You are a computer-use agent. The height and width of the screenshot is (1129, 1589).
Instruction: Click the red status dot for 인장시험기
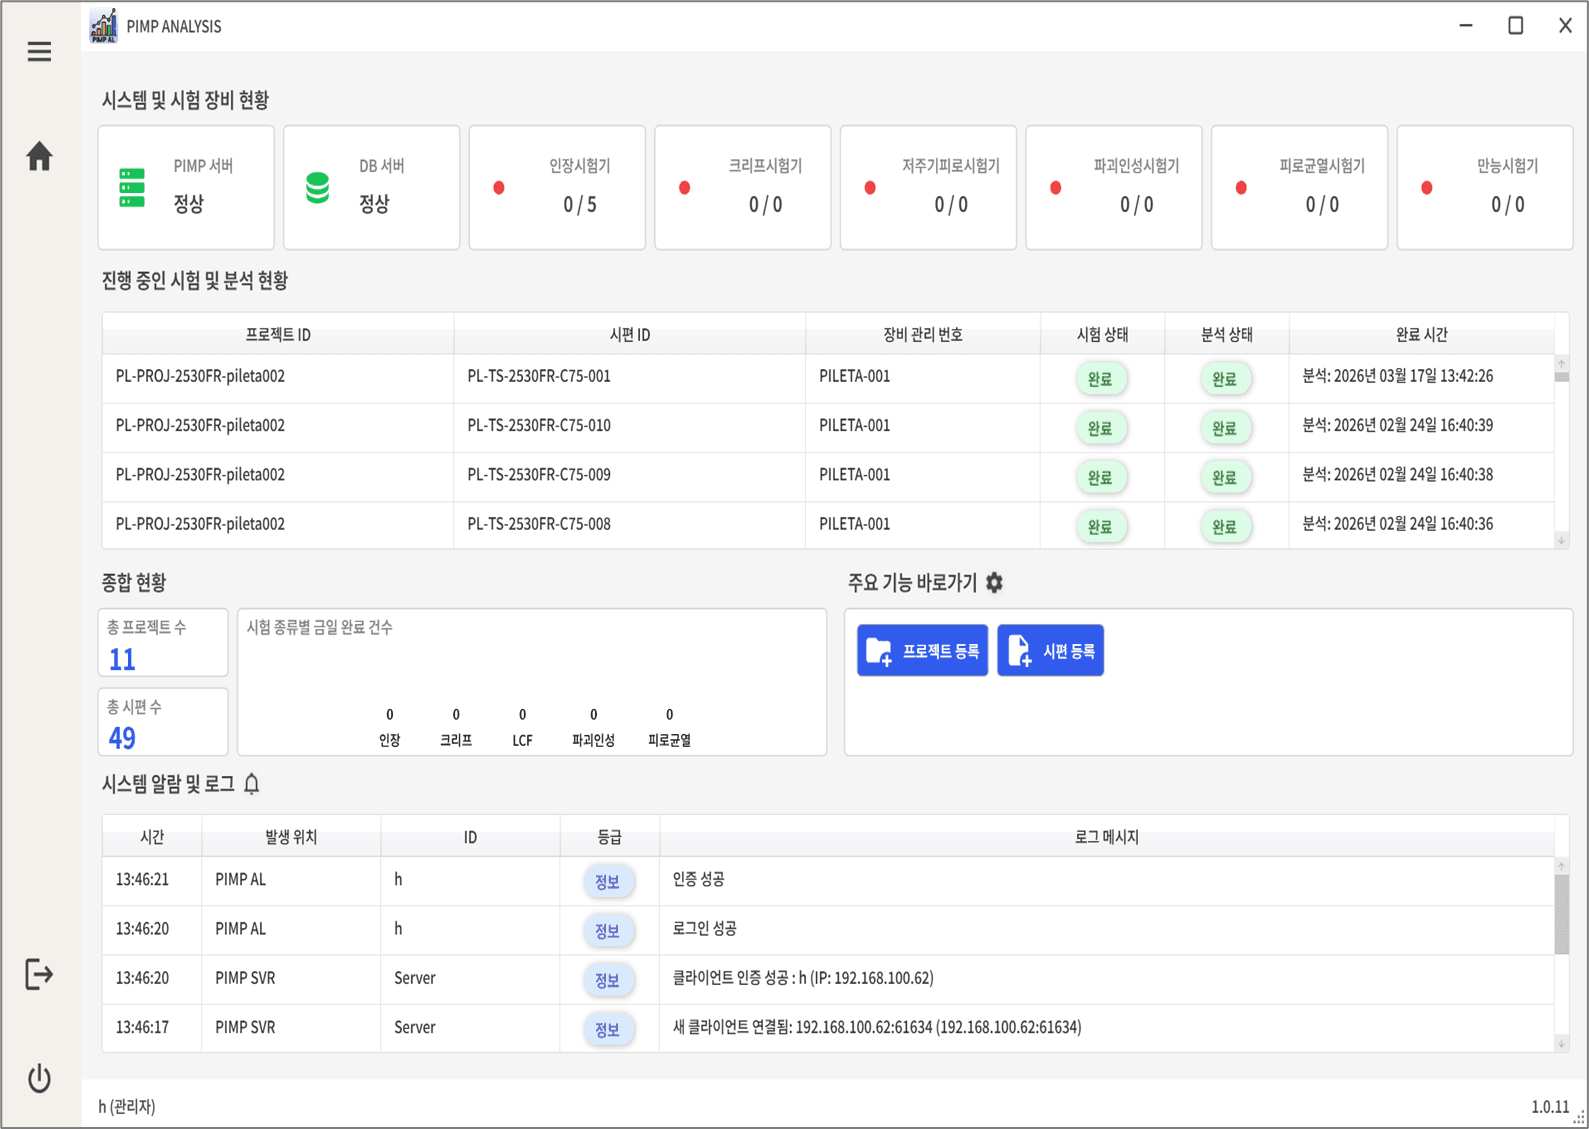click(499, 187)
